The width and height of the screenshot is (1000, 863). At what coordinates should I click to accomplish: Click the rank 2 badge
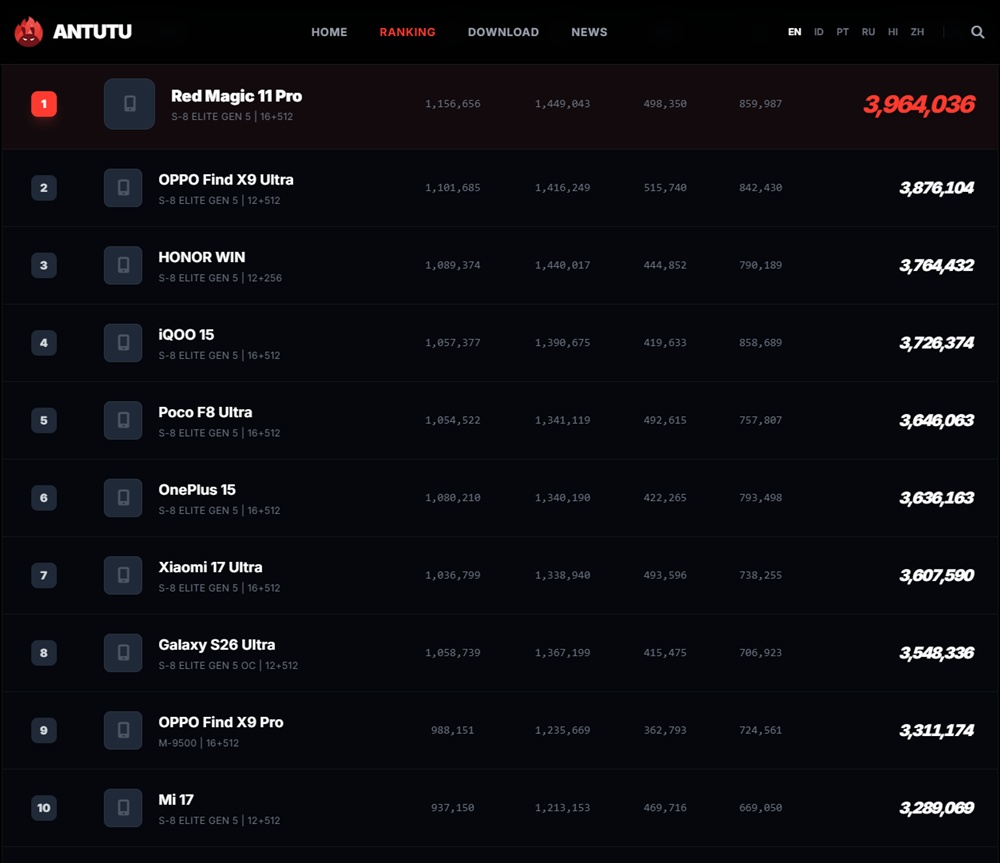[44, 188]
